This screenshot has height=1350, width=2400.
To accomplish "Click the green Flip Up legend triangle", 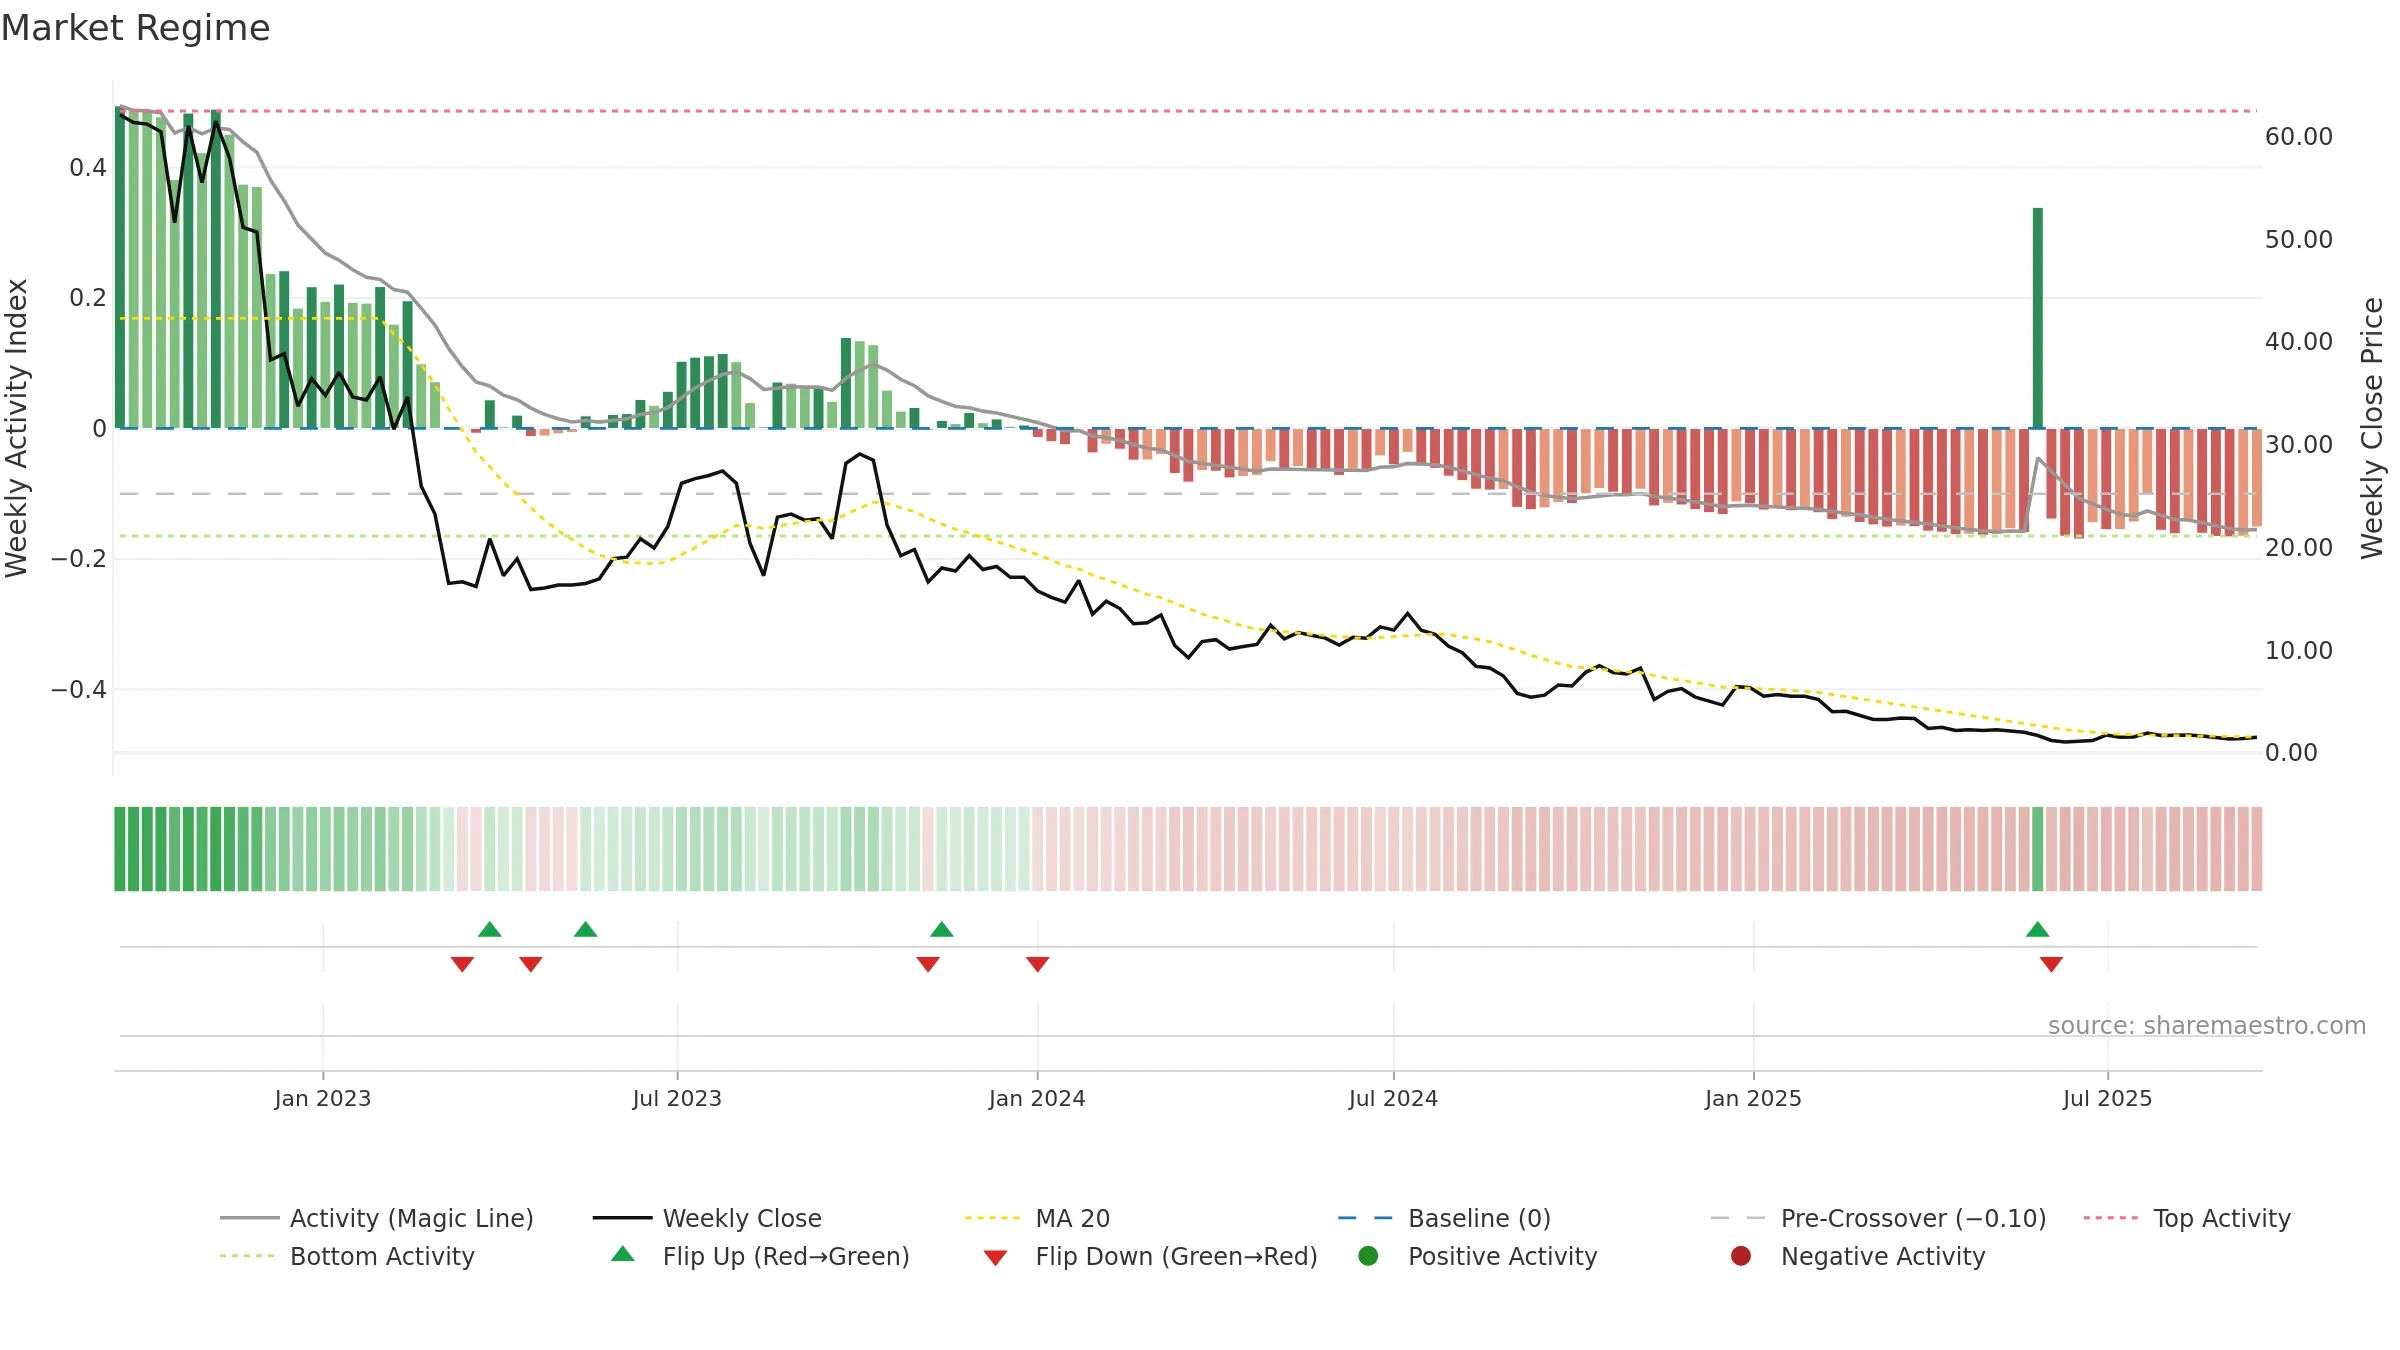I will point(623,1254).
